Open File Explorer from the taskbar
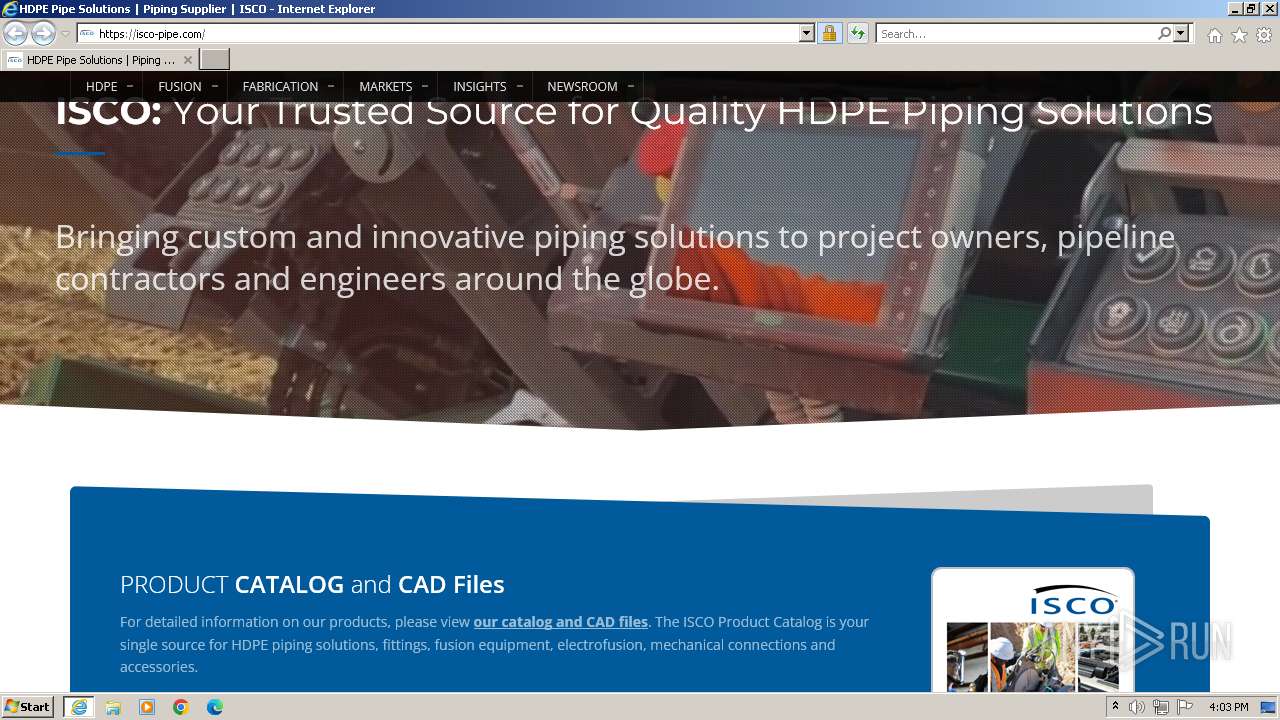The width and height of the screenshot is (1280, 720). (x=113, y=707)
